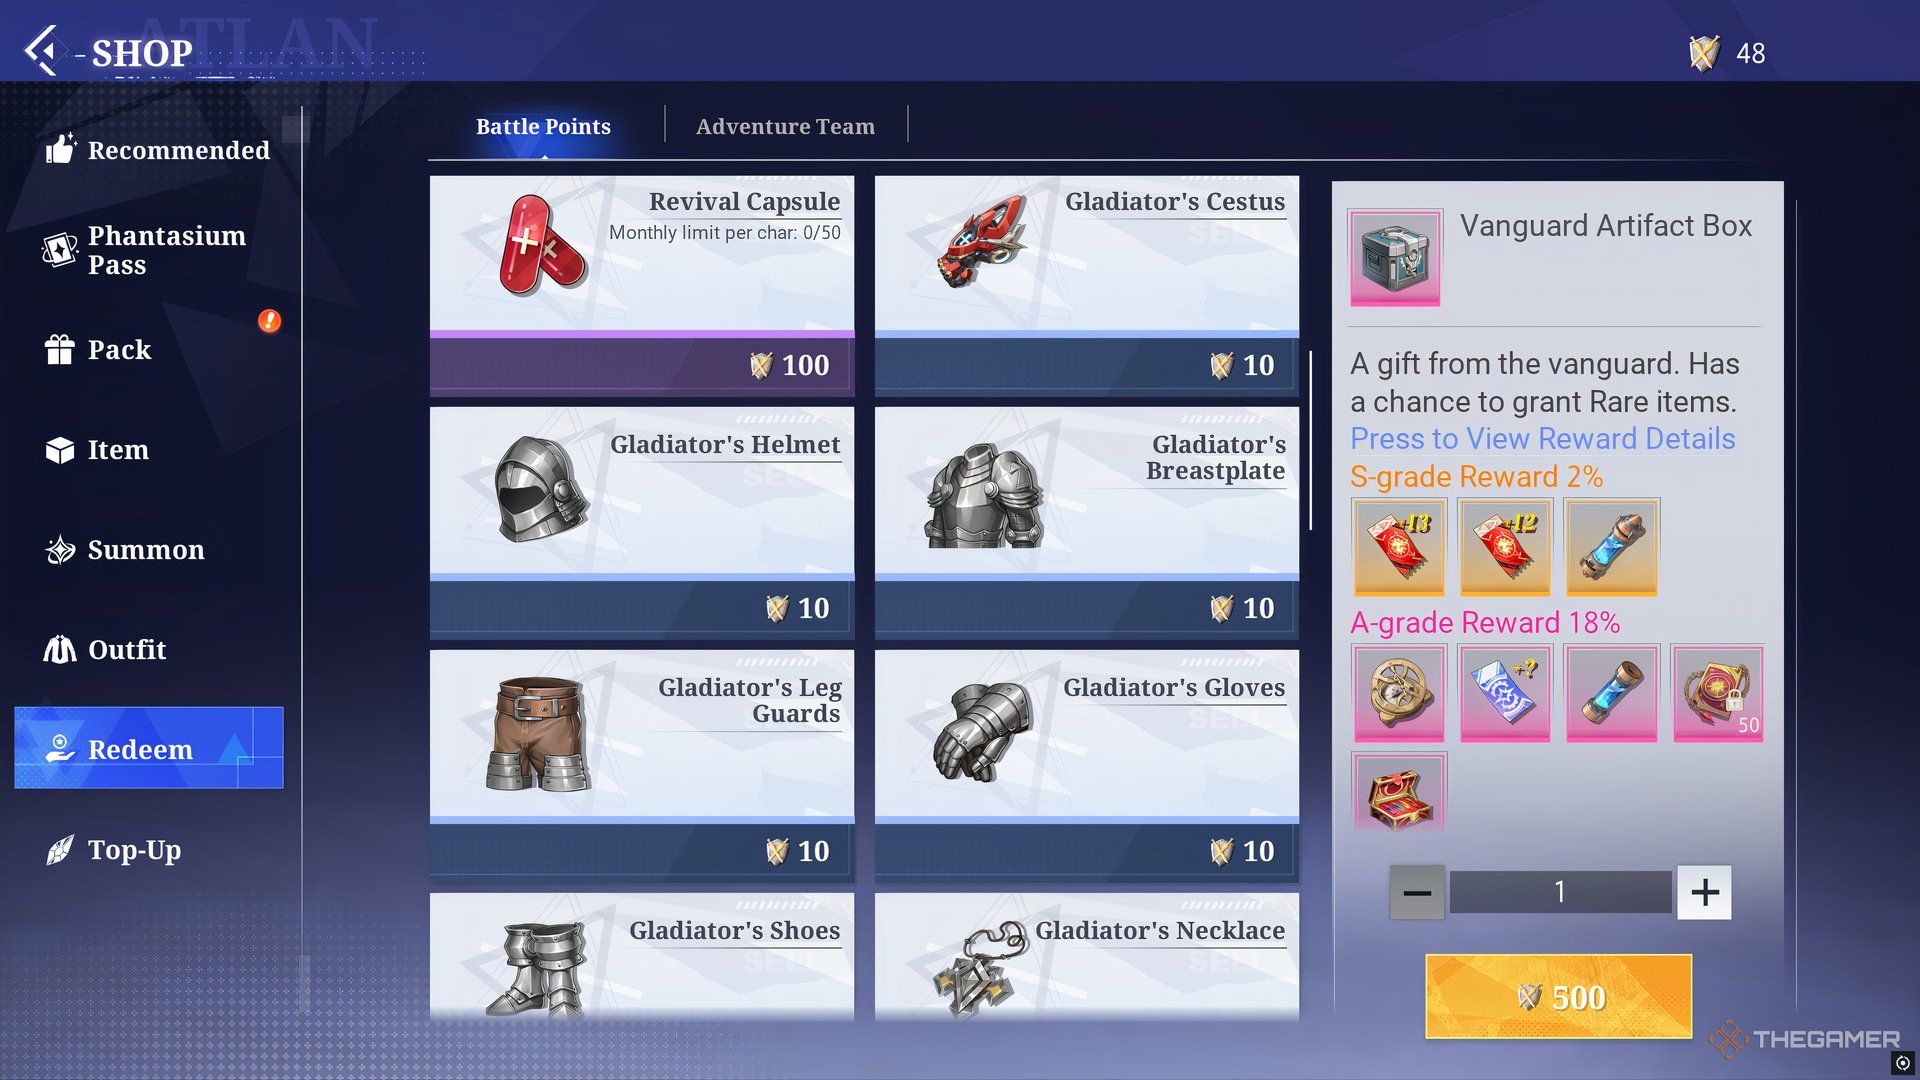Decrease purchase quantity with minus button

(x=1416, y=892)
